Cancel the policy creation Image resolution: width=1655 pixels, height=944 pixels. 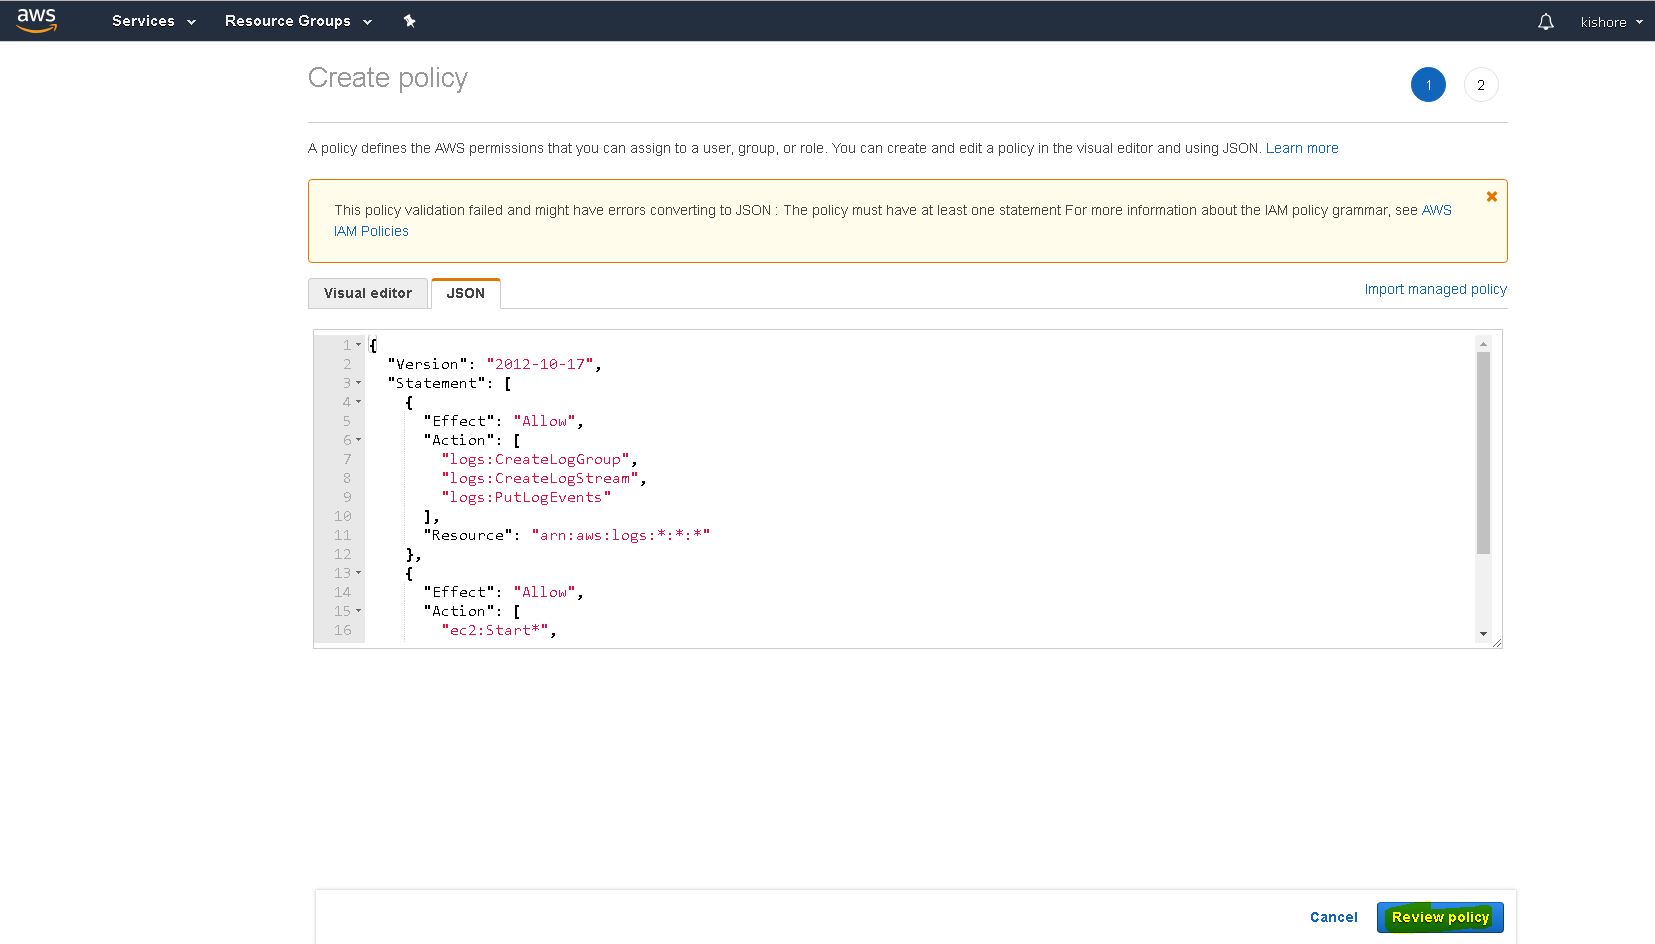(1333, 917)
